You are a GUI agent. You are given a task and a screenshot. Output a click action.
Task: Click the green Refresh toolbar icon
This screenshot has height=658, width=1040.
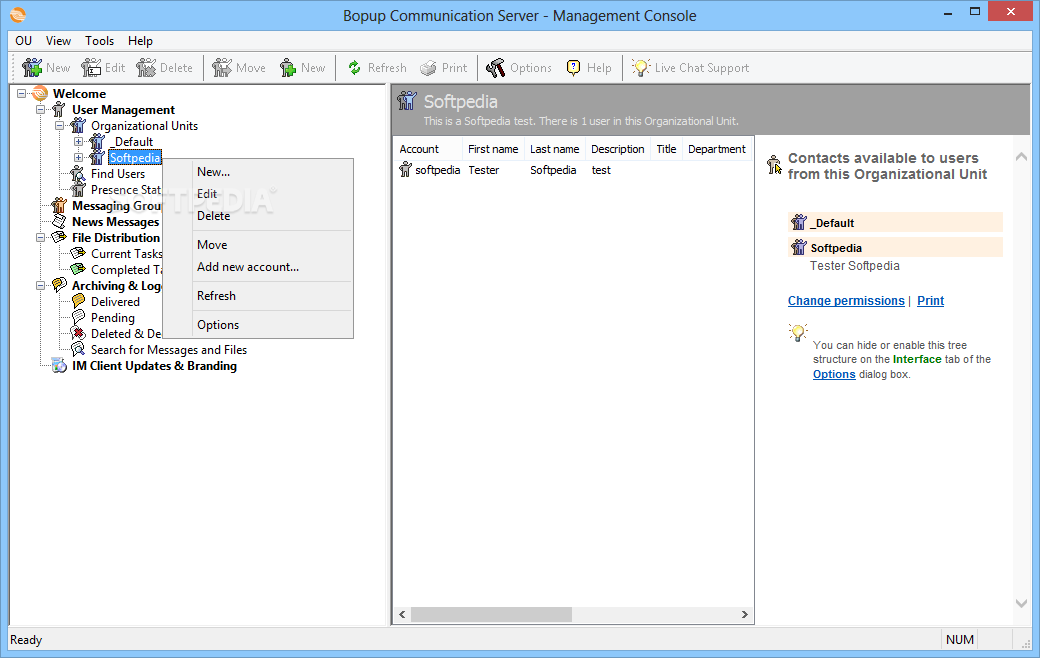coord(355,68)
